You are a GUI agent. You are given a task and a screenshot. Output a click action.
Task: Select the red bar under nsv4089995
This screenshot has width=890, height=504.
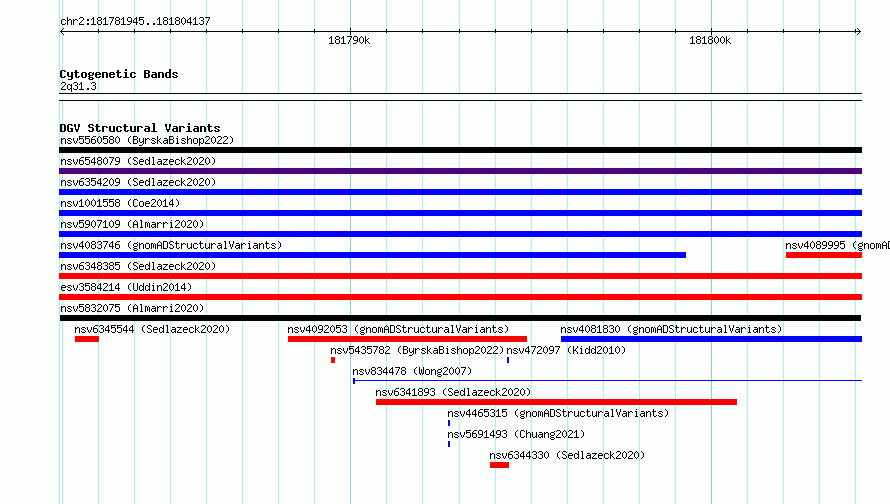pos(824,255)
